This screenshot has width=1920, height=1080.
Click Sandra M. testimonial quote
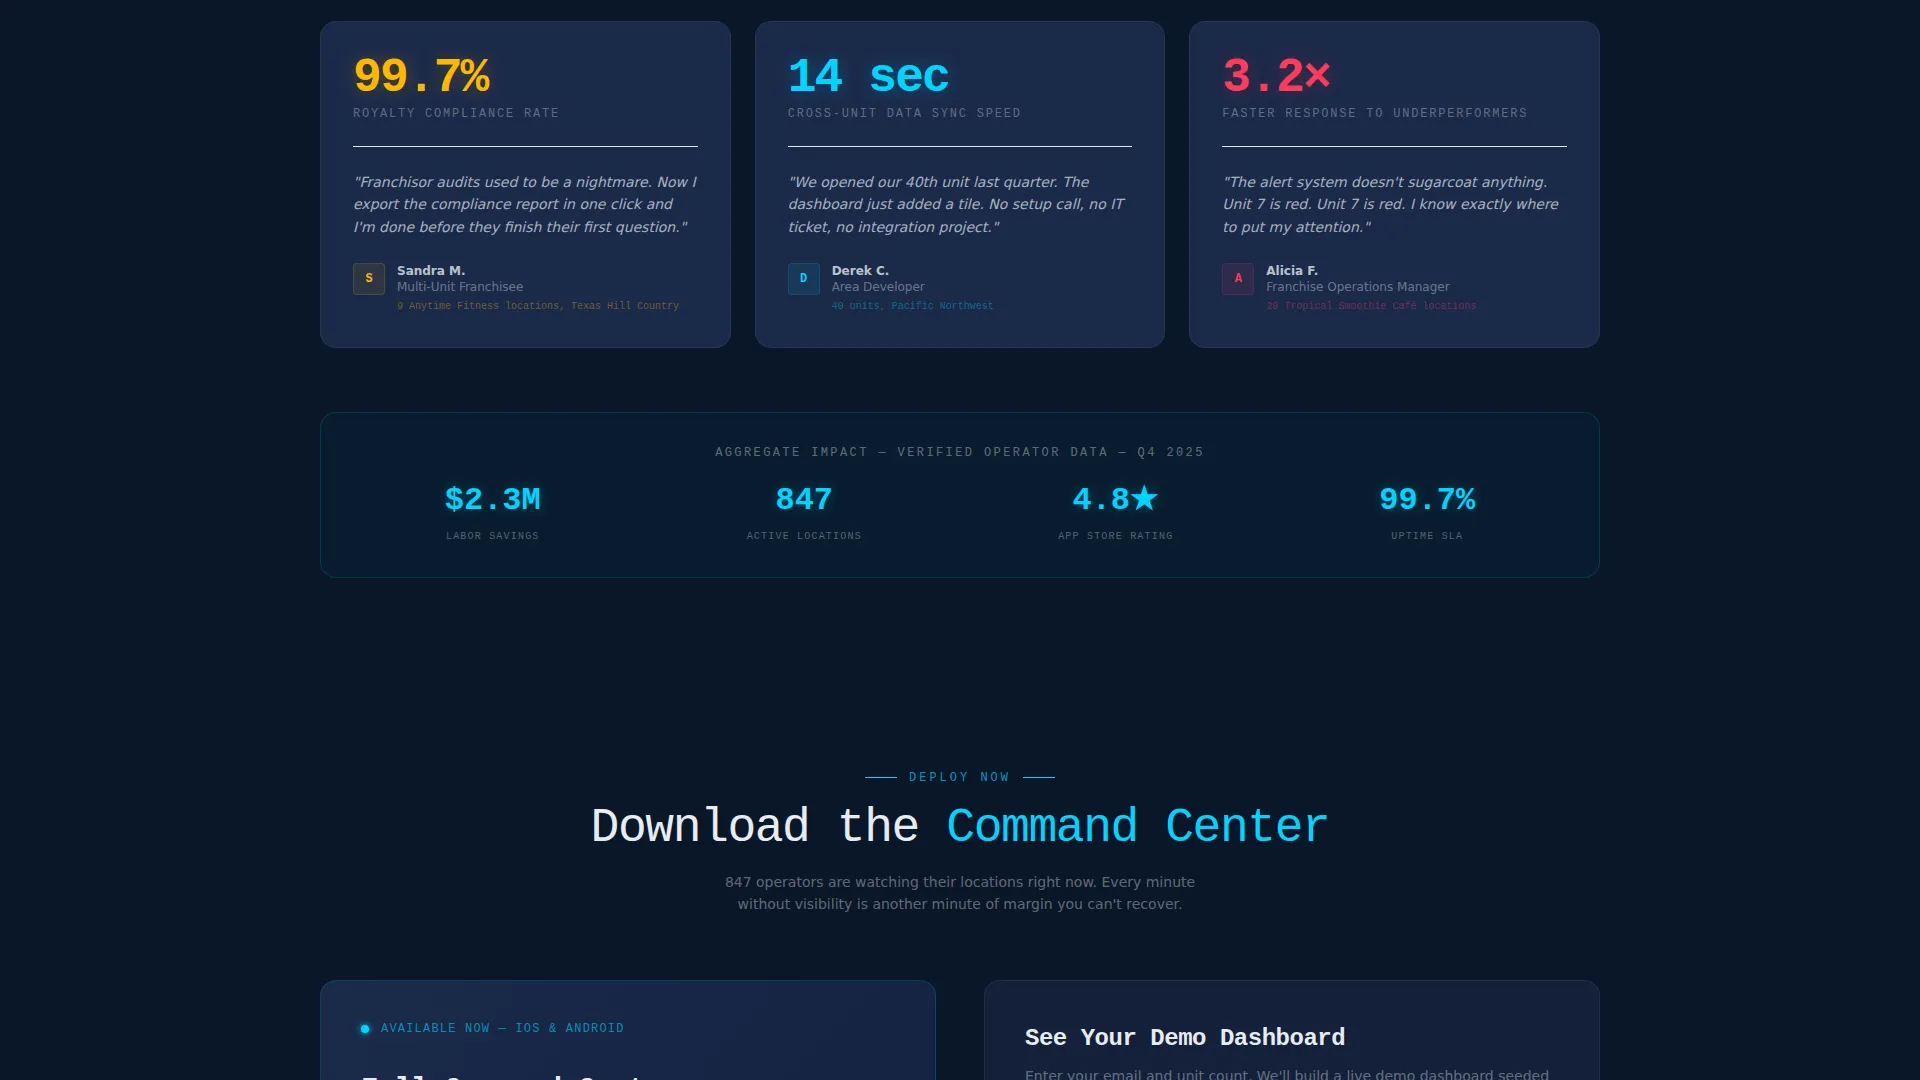coord(525,204)
